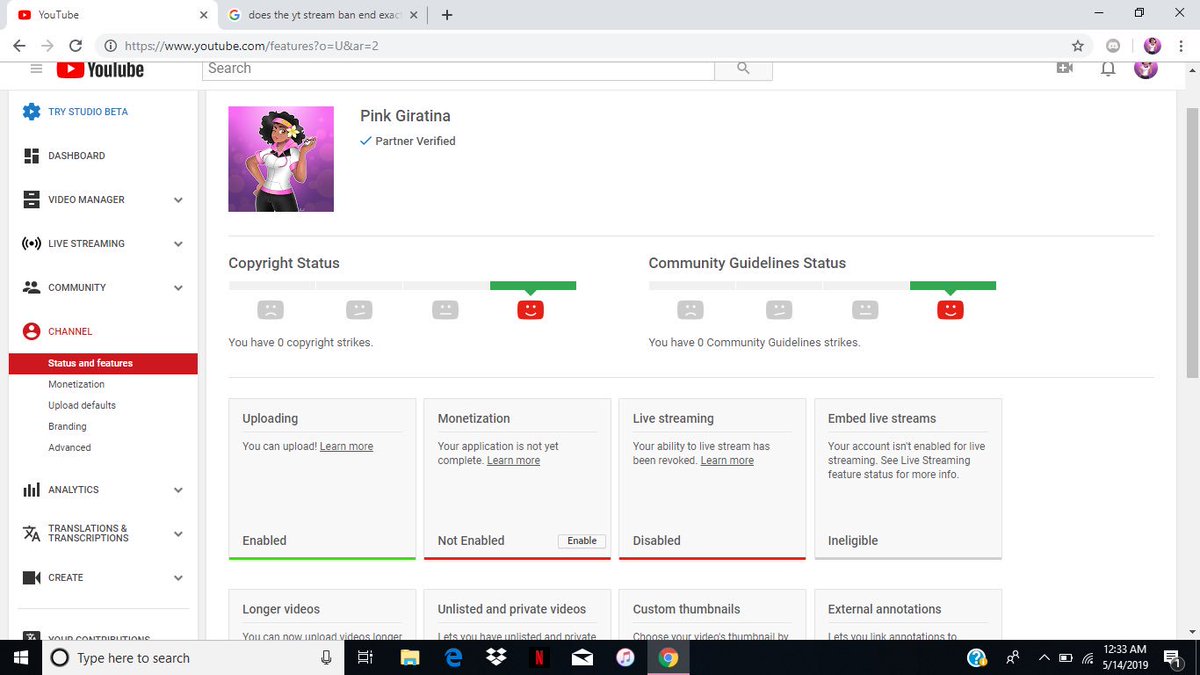
Task: Expand the Live Streaming section
Action: pos(178,244)
